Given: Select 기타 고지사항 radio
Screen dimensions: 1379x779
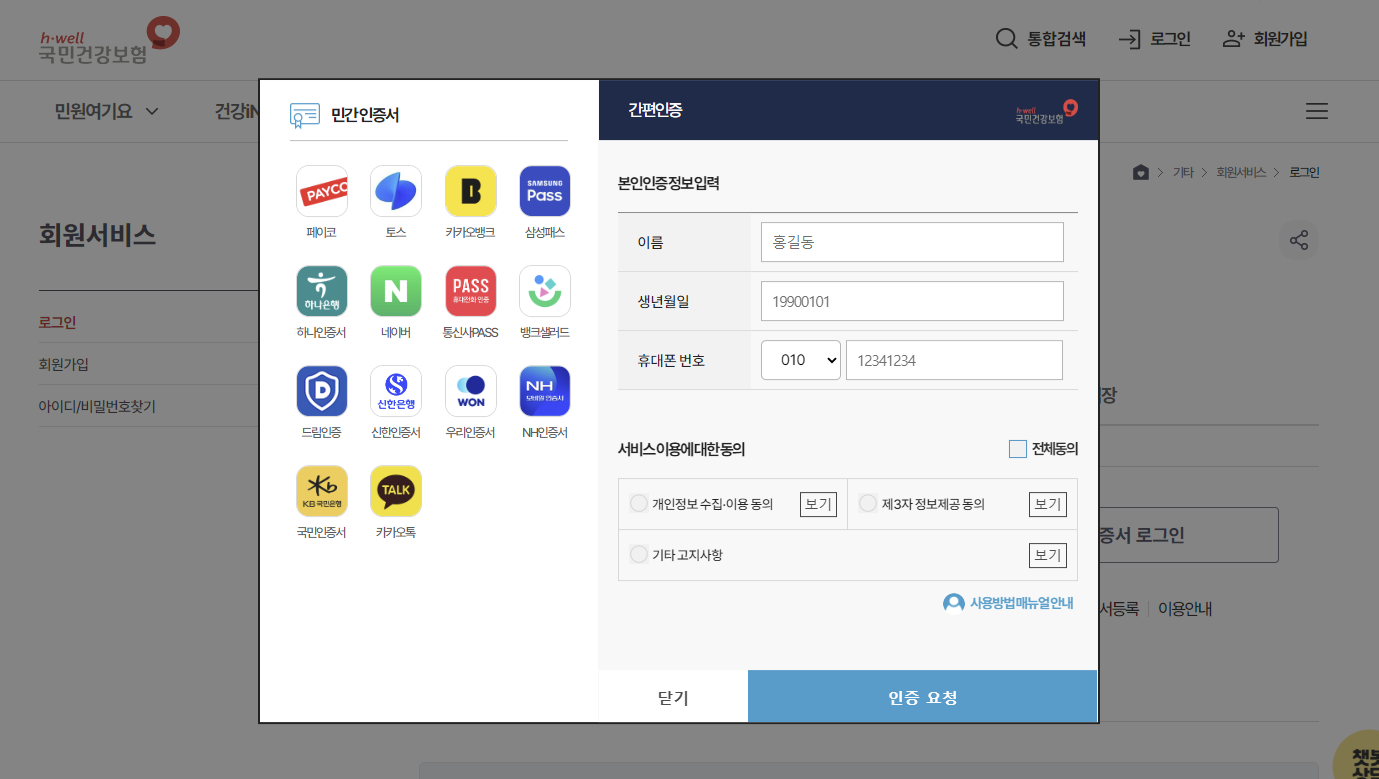Looking at the screenshot, I should point(639,554).
